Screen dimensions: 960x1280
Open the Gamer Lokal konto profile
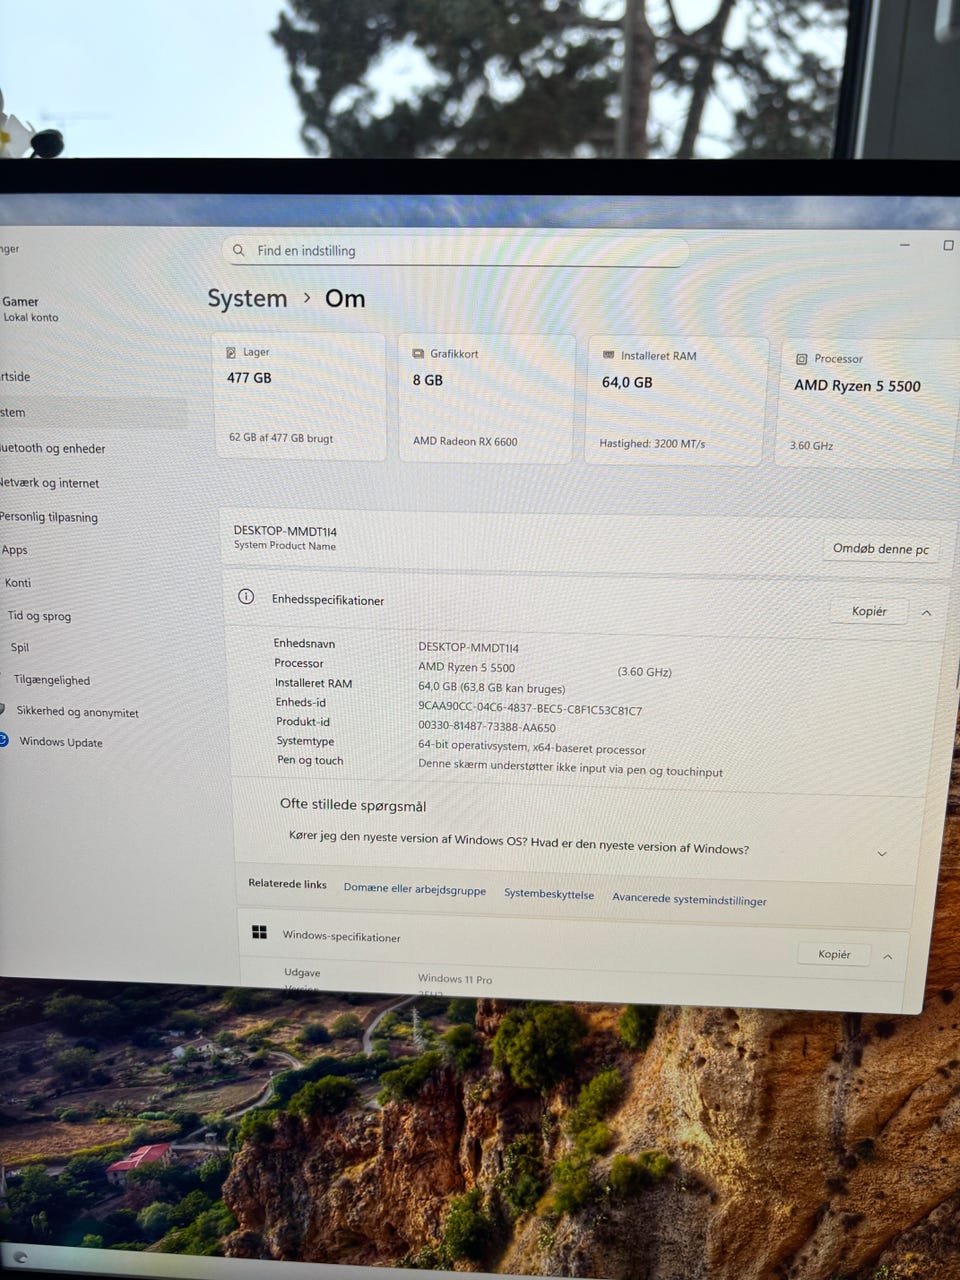click(30, 309)
